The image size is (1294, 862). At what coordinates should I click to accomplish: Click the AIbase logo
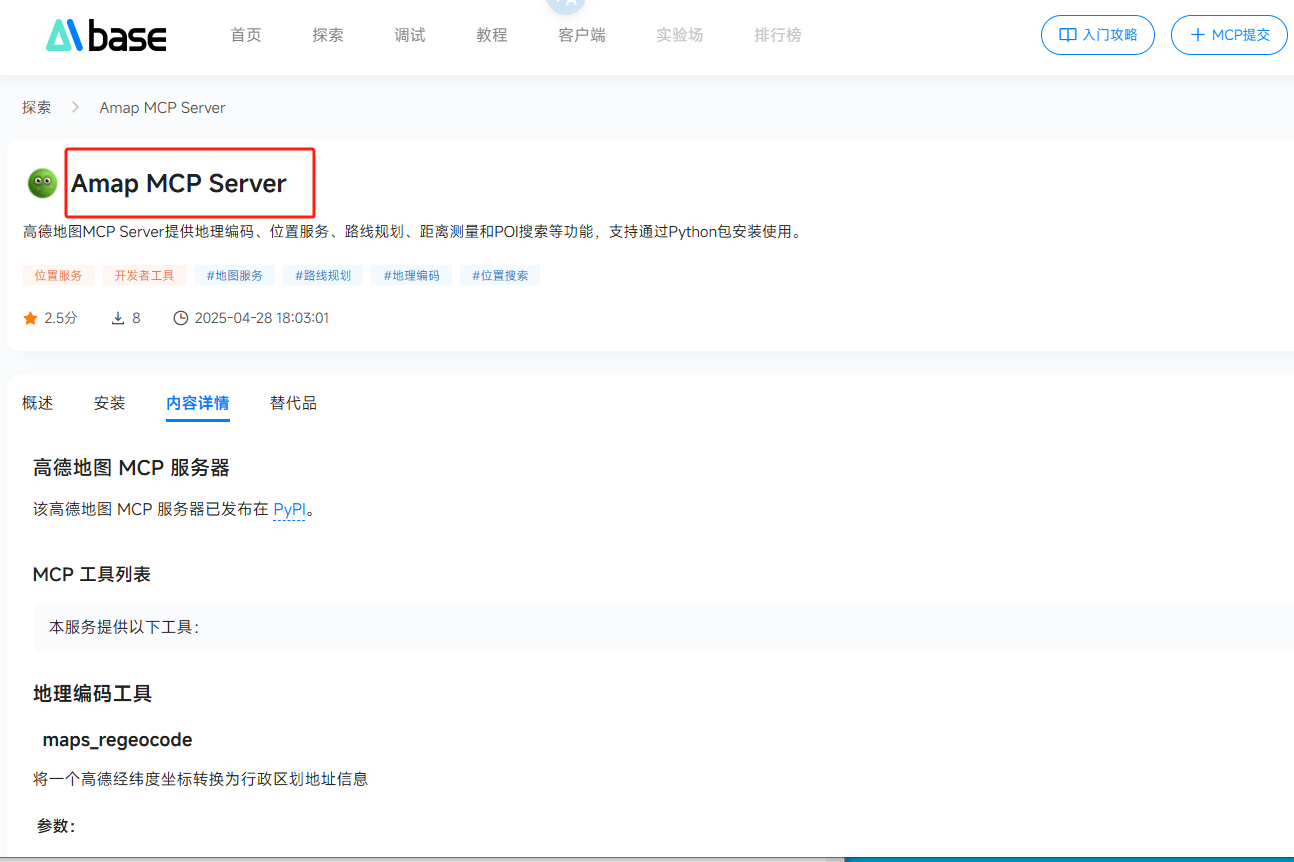pos(106,36)
